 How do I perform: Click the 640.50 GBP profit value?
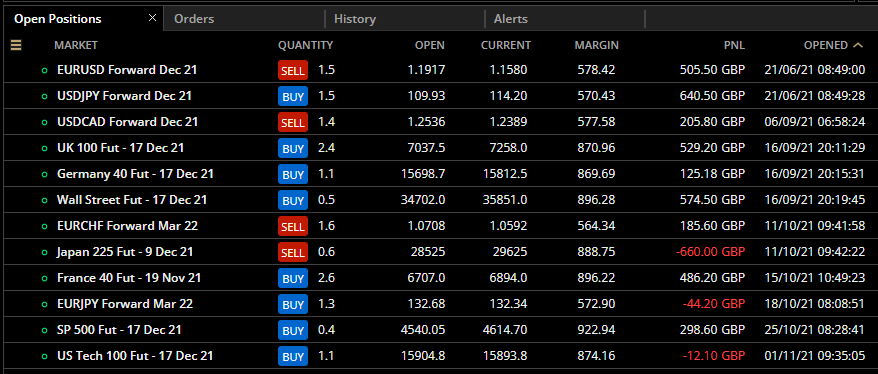712,96
